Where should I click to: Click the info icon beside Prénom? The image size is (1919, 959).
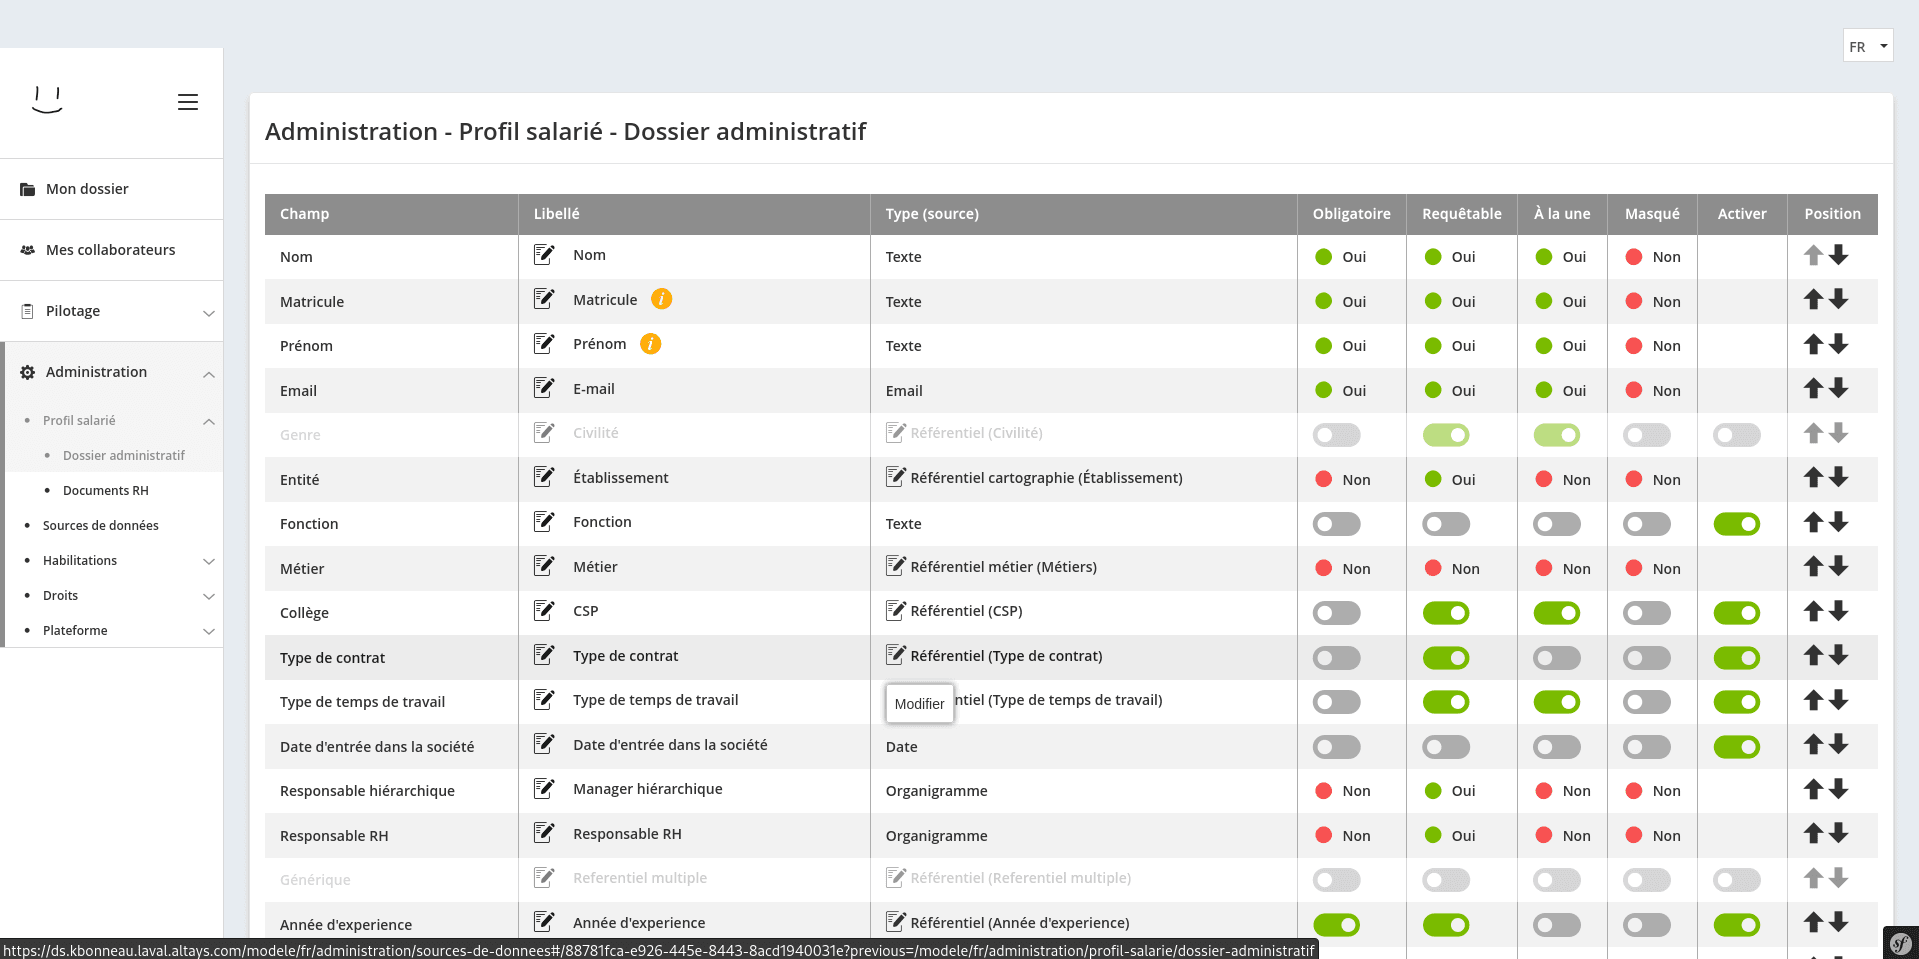pos(650,344)
